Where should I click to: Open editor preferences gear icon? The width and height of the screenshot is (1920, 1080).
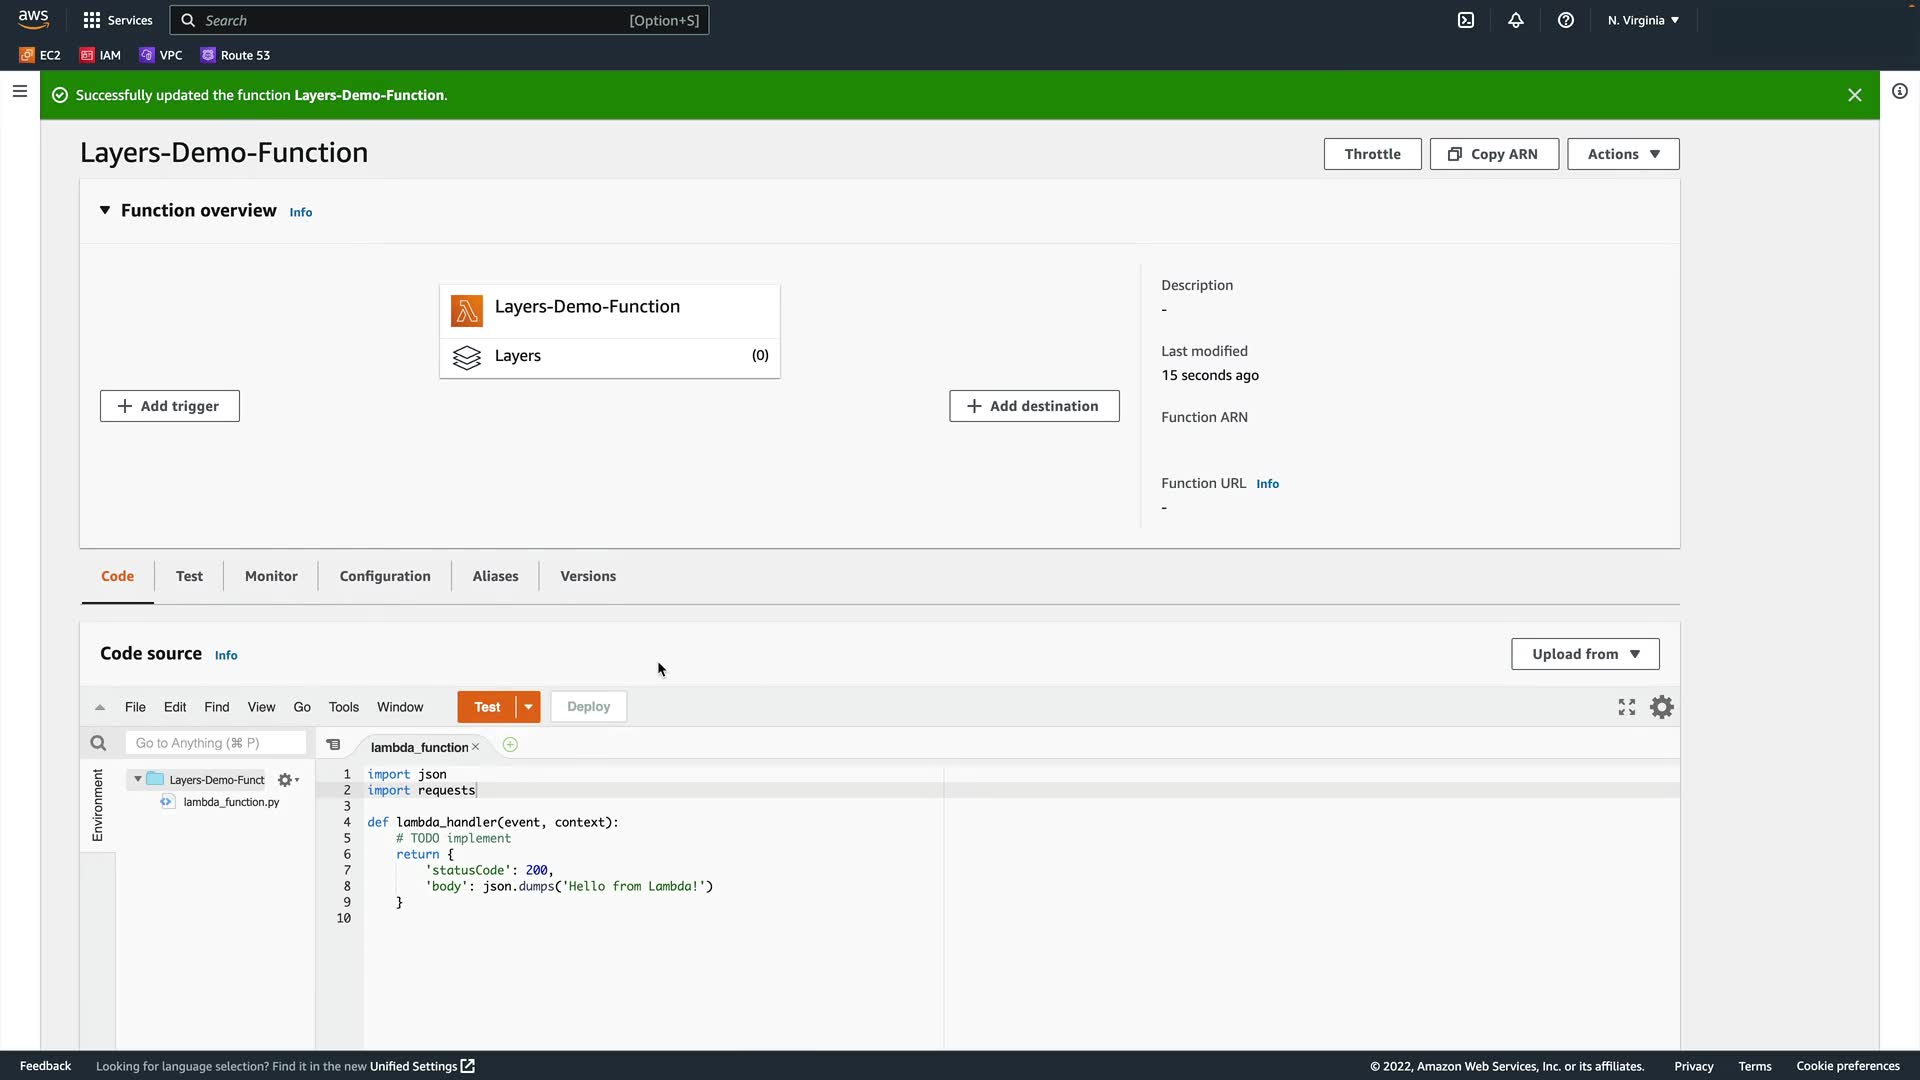tap(1662, 707)
